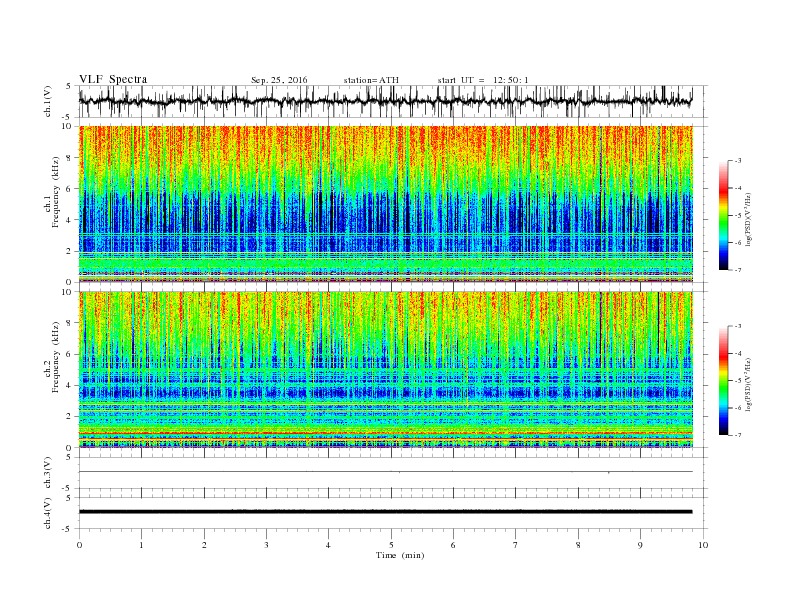Click the '8' kHz tick of ch.1 spectrogram
Image resolution: width=792 pixels, height=612 pixels.
pos(70,158)
